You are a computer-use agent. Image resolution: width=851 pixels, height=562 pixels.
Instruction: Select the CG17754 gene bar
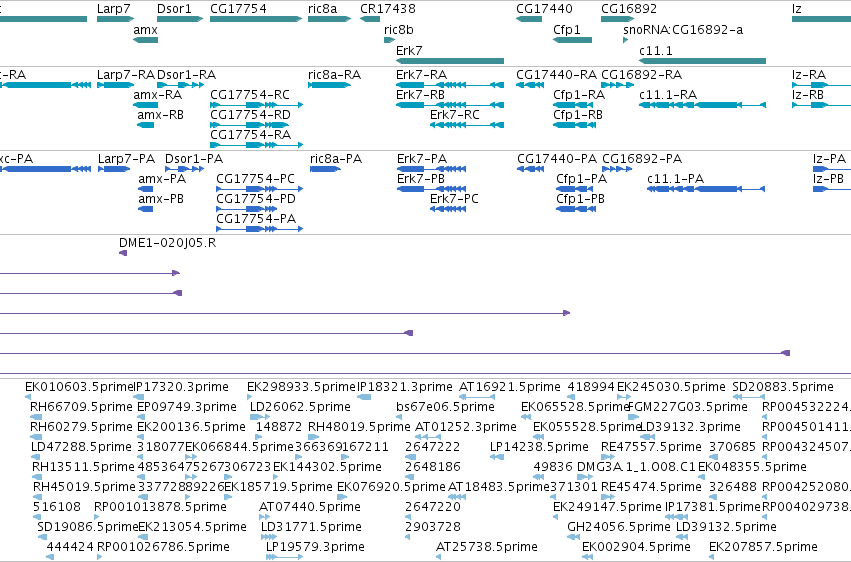coord(256,19)
